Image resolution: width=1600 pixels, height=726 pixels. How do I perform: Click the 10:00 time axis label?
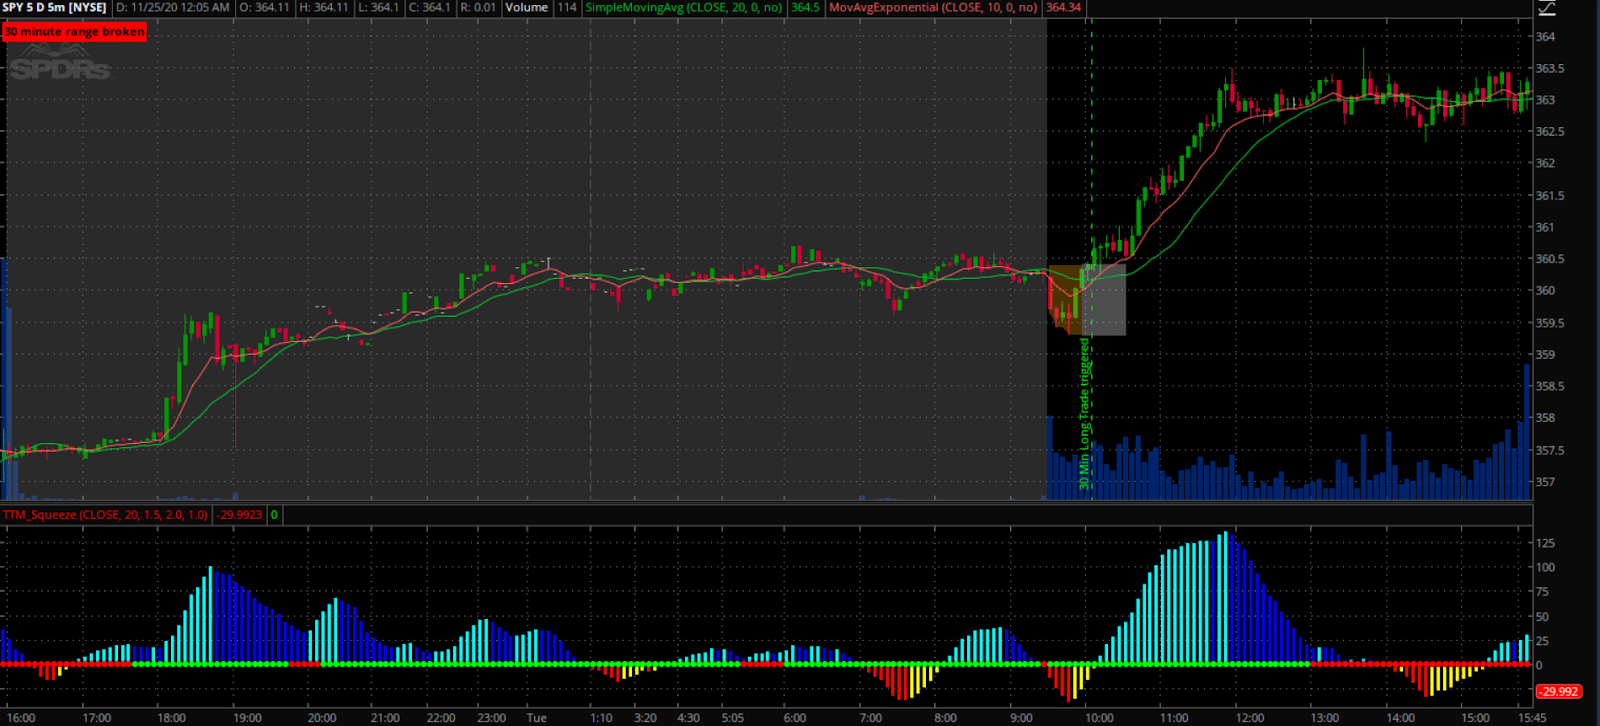(x=1099, y=718)
